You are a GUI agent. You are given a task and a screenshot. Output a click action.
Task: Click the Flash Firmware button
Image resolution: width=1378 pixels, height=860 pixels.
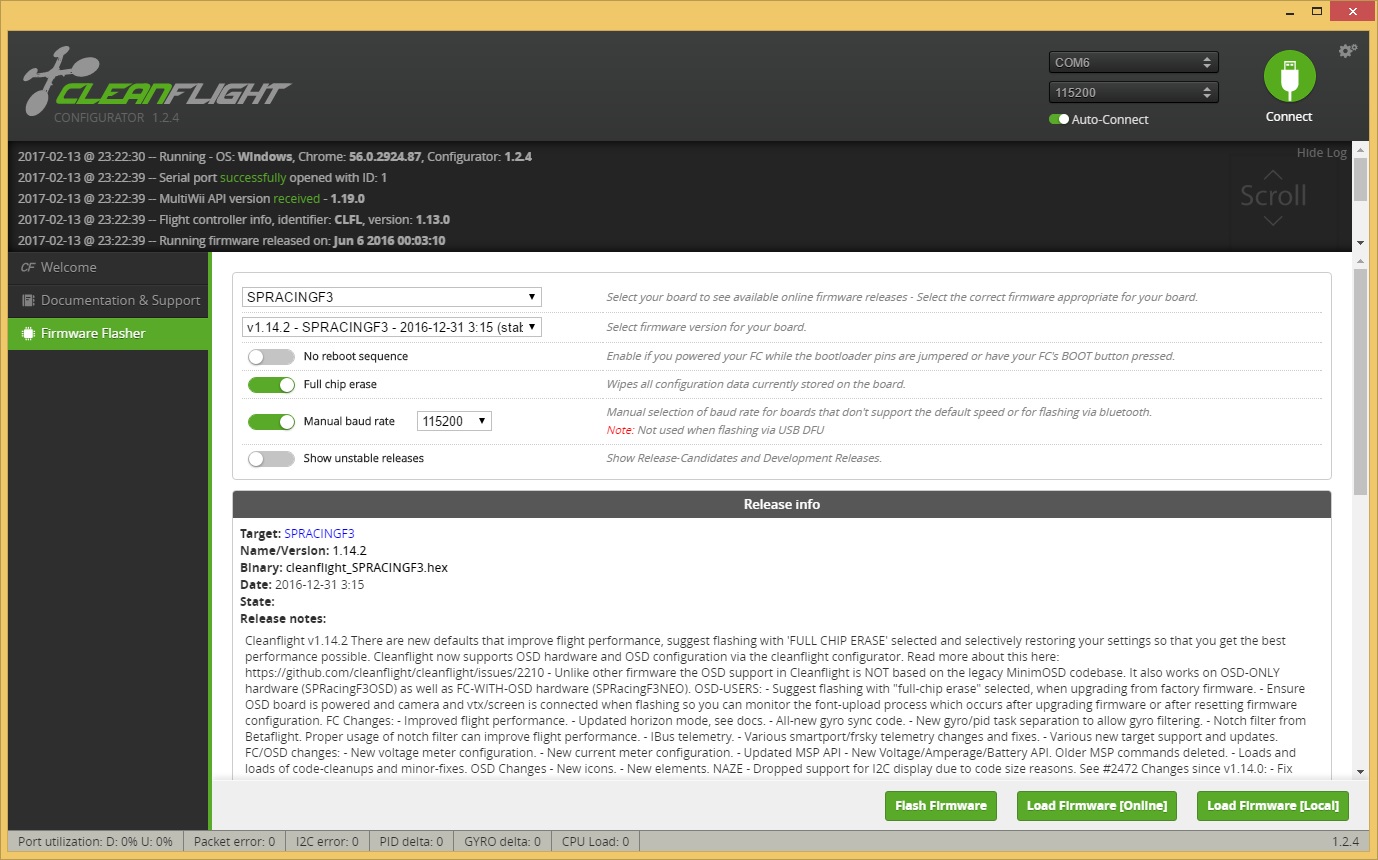(941, 806)
